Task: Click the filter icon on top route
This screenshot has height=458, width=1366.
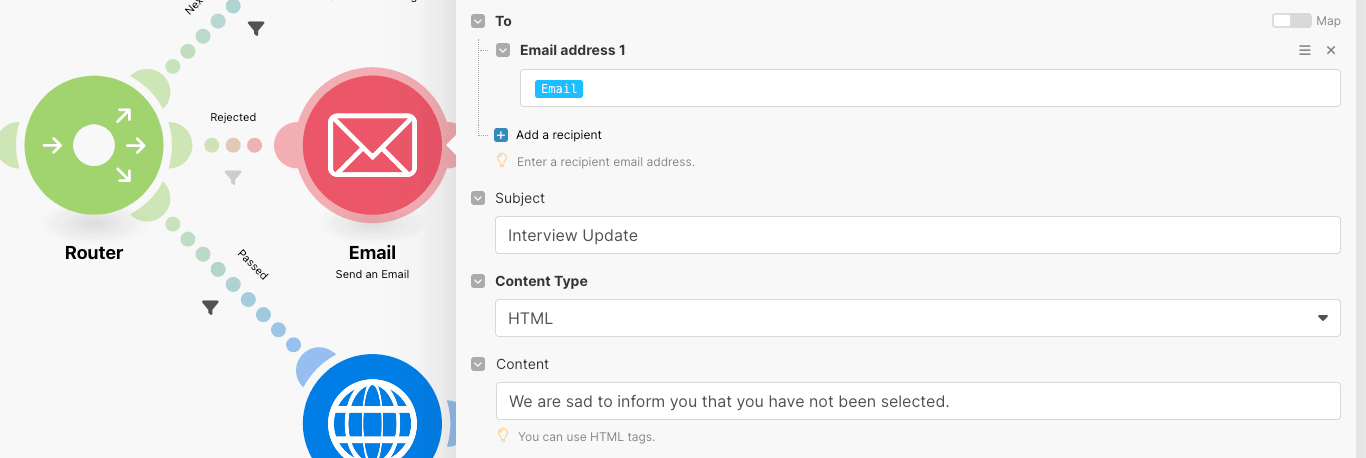Action: (256, 29)
